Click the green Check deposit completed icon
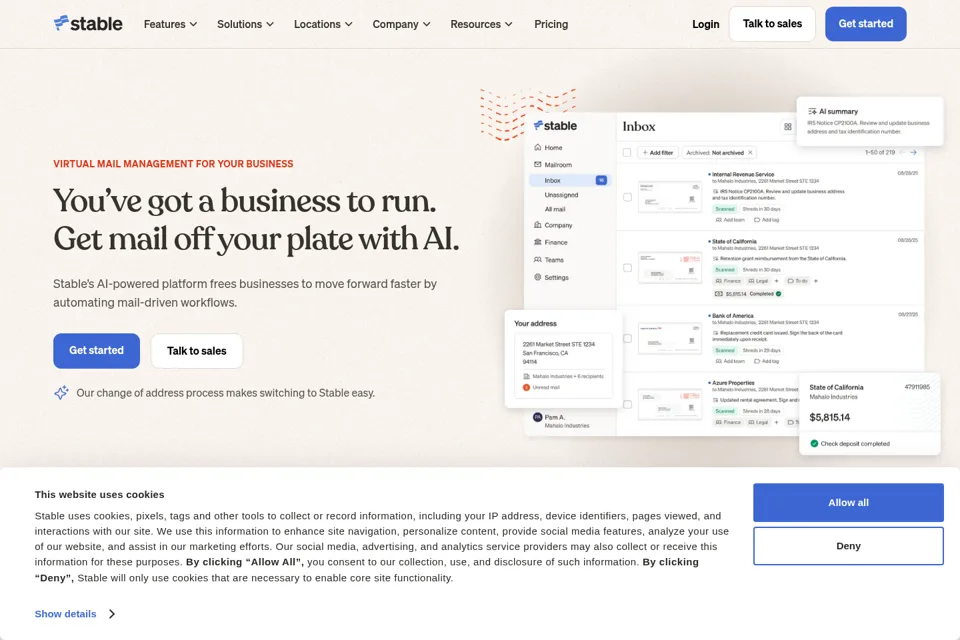This screenshot has height=640, width=960. [814, 443]
